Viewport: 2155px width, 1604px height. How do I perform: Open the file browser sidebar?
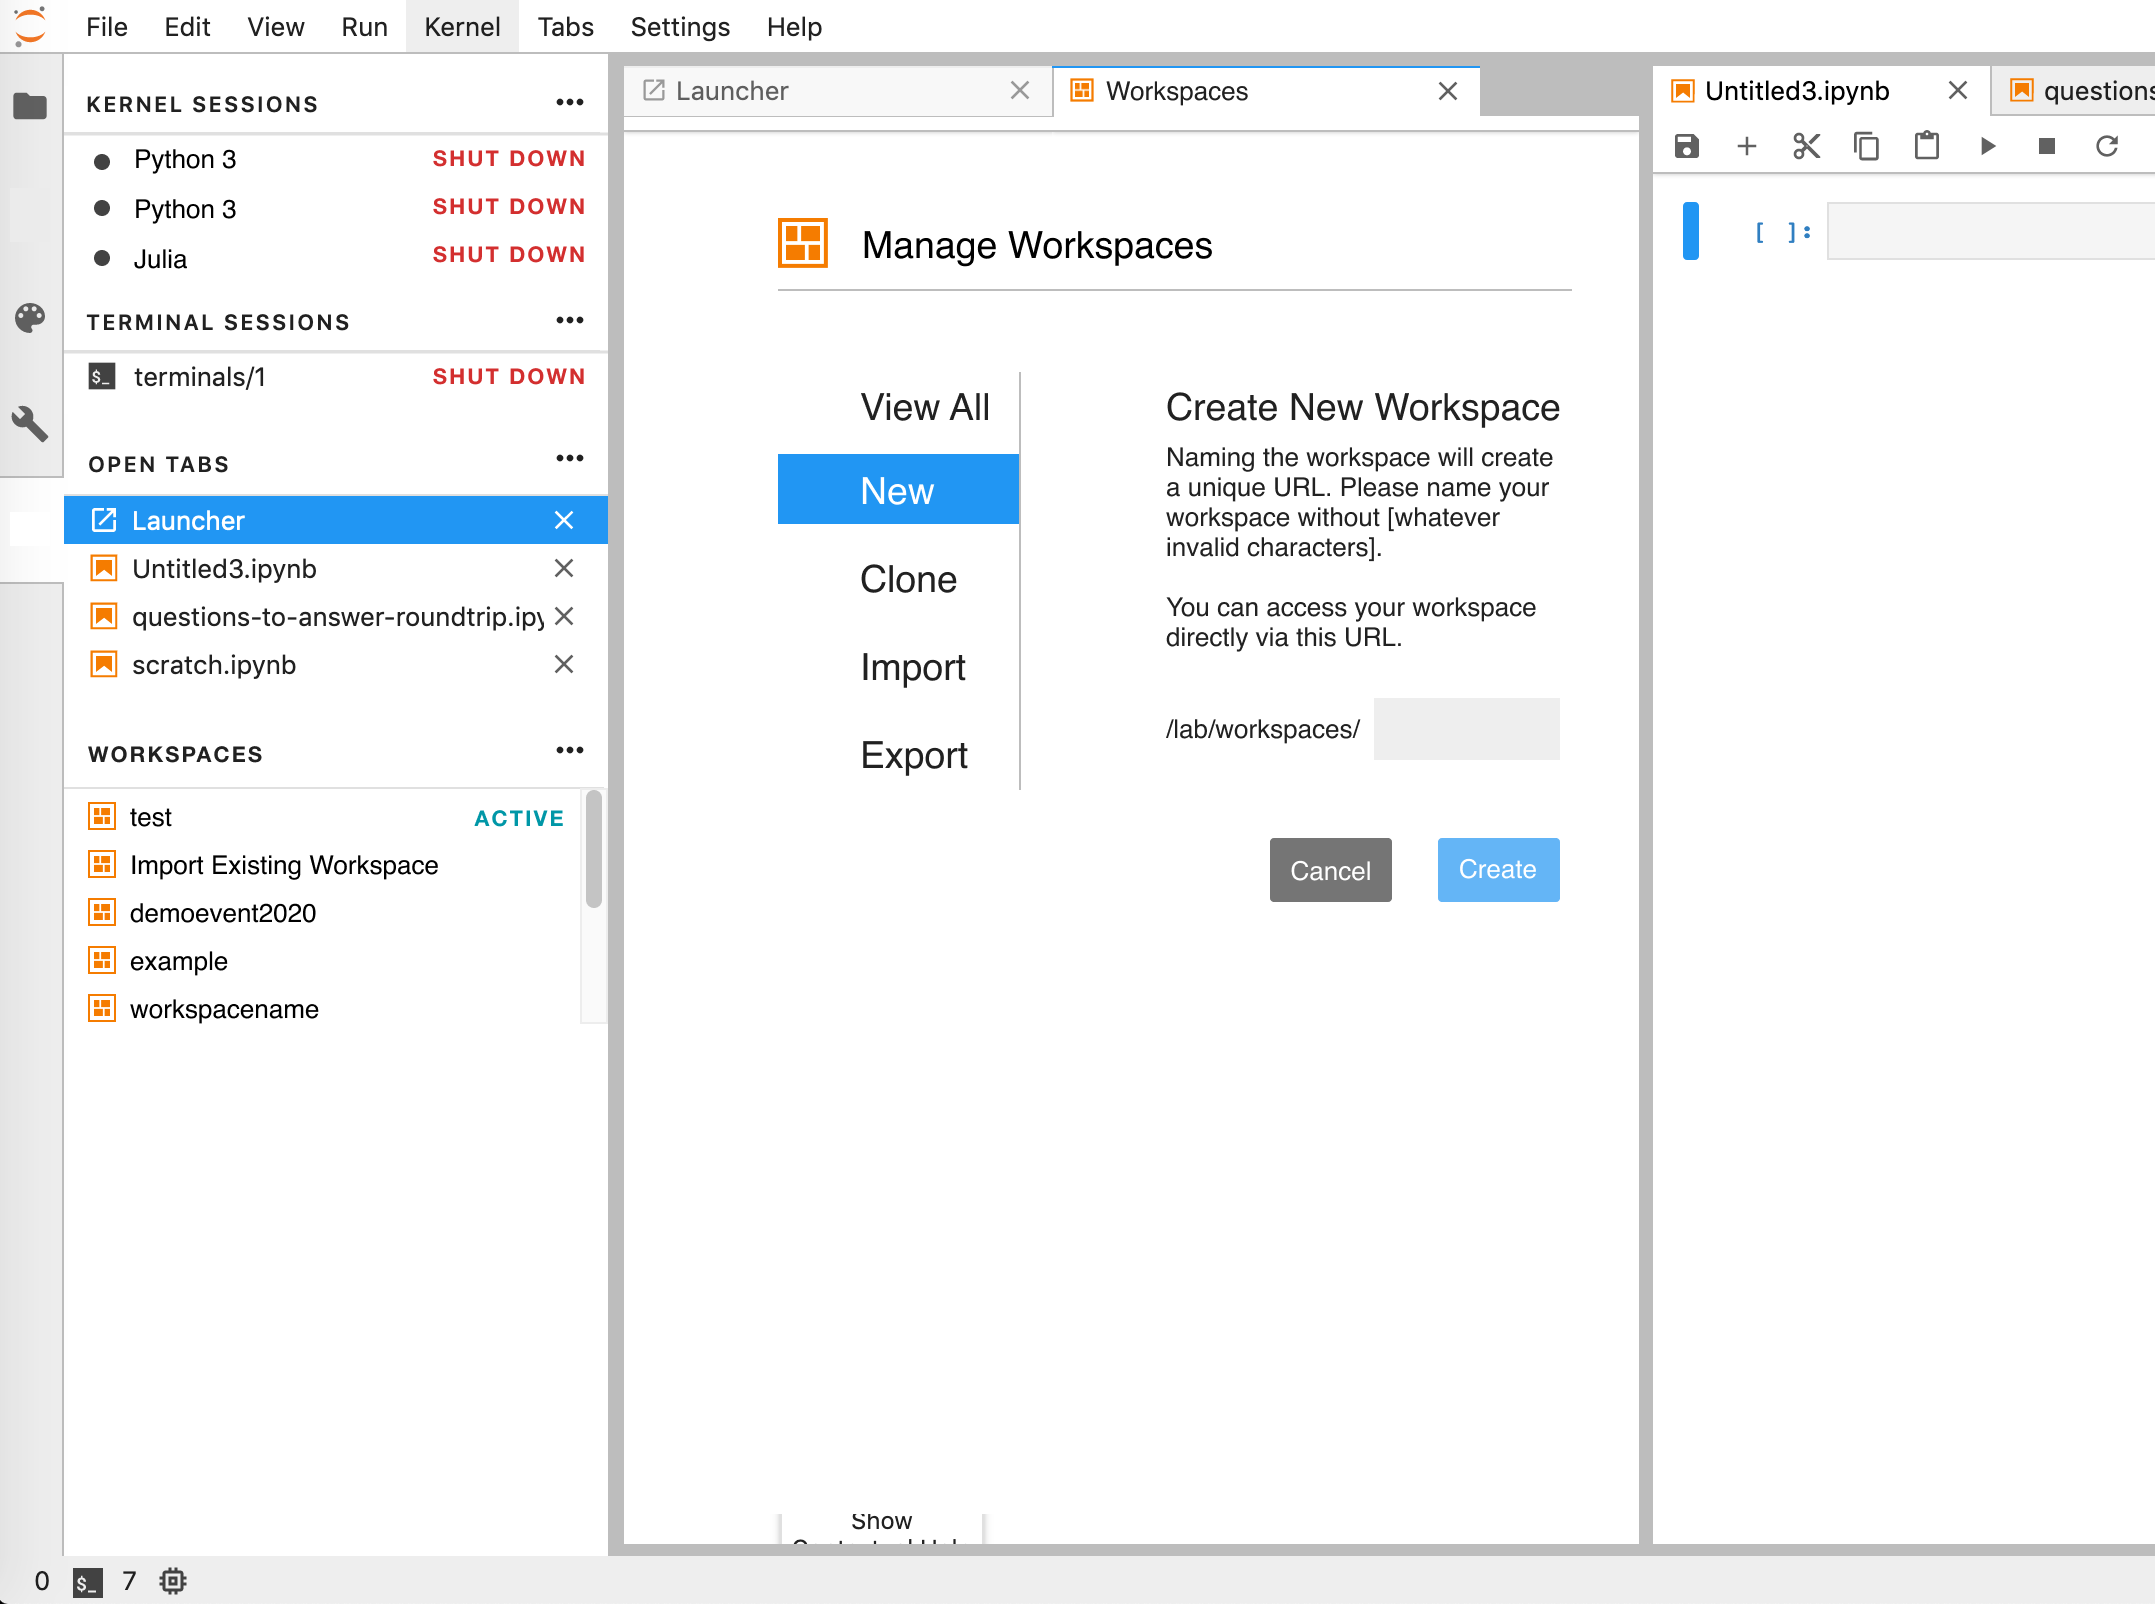pos(30,105)
